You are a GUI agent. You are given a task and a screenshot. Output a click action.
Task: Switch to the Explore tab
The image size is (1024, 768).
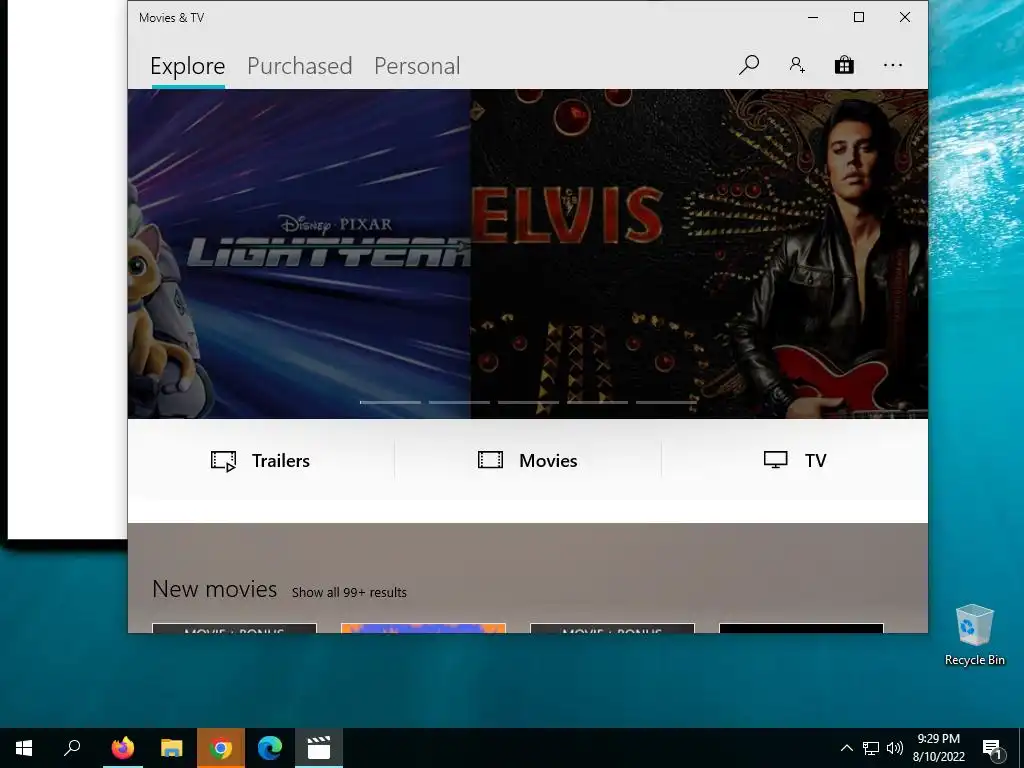[x=187, y=66]
